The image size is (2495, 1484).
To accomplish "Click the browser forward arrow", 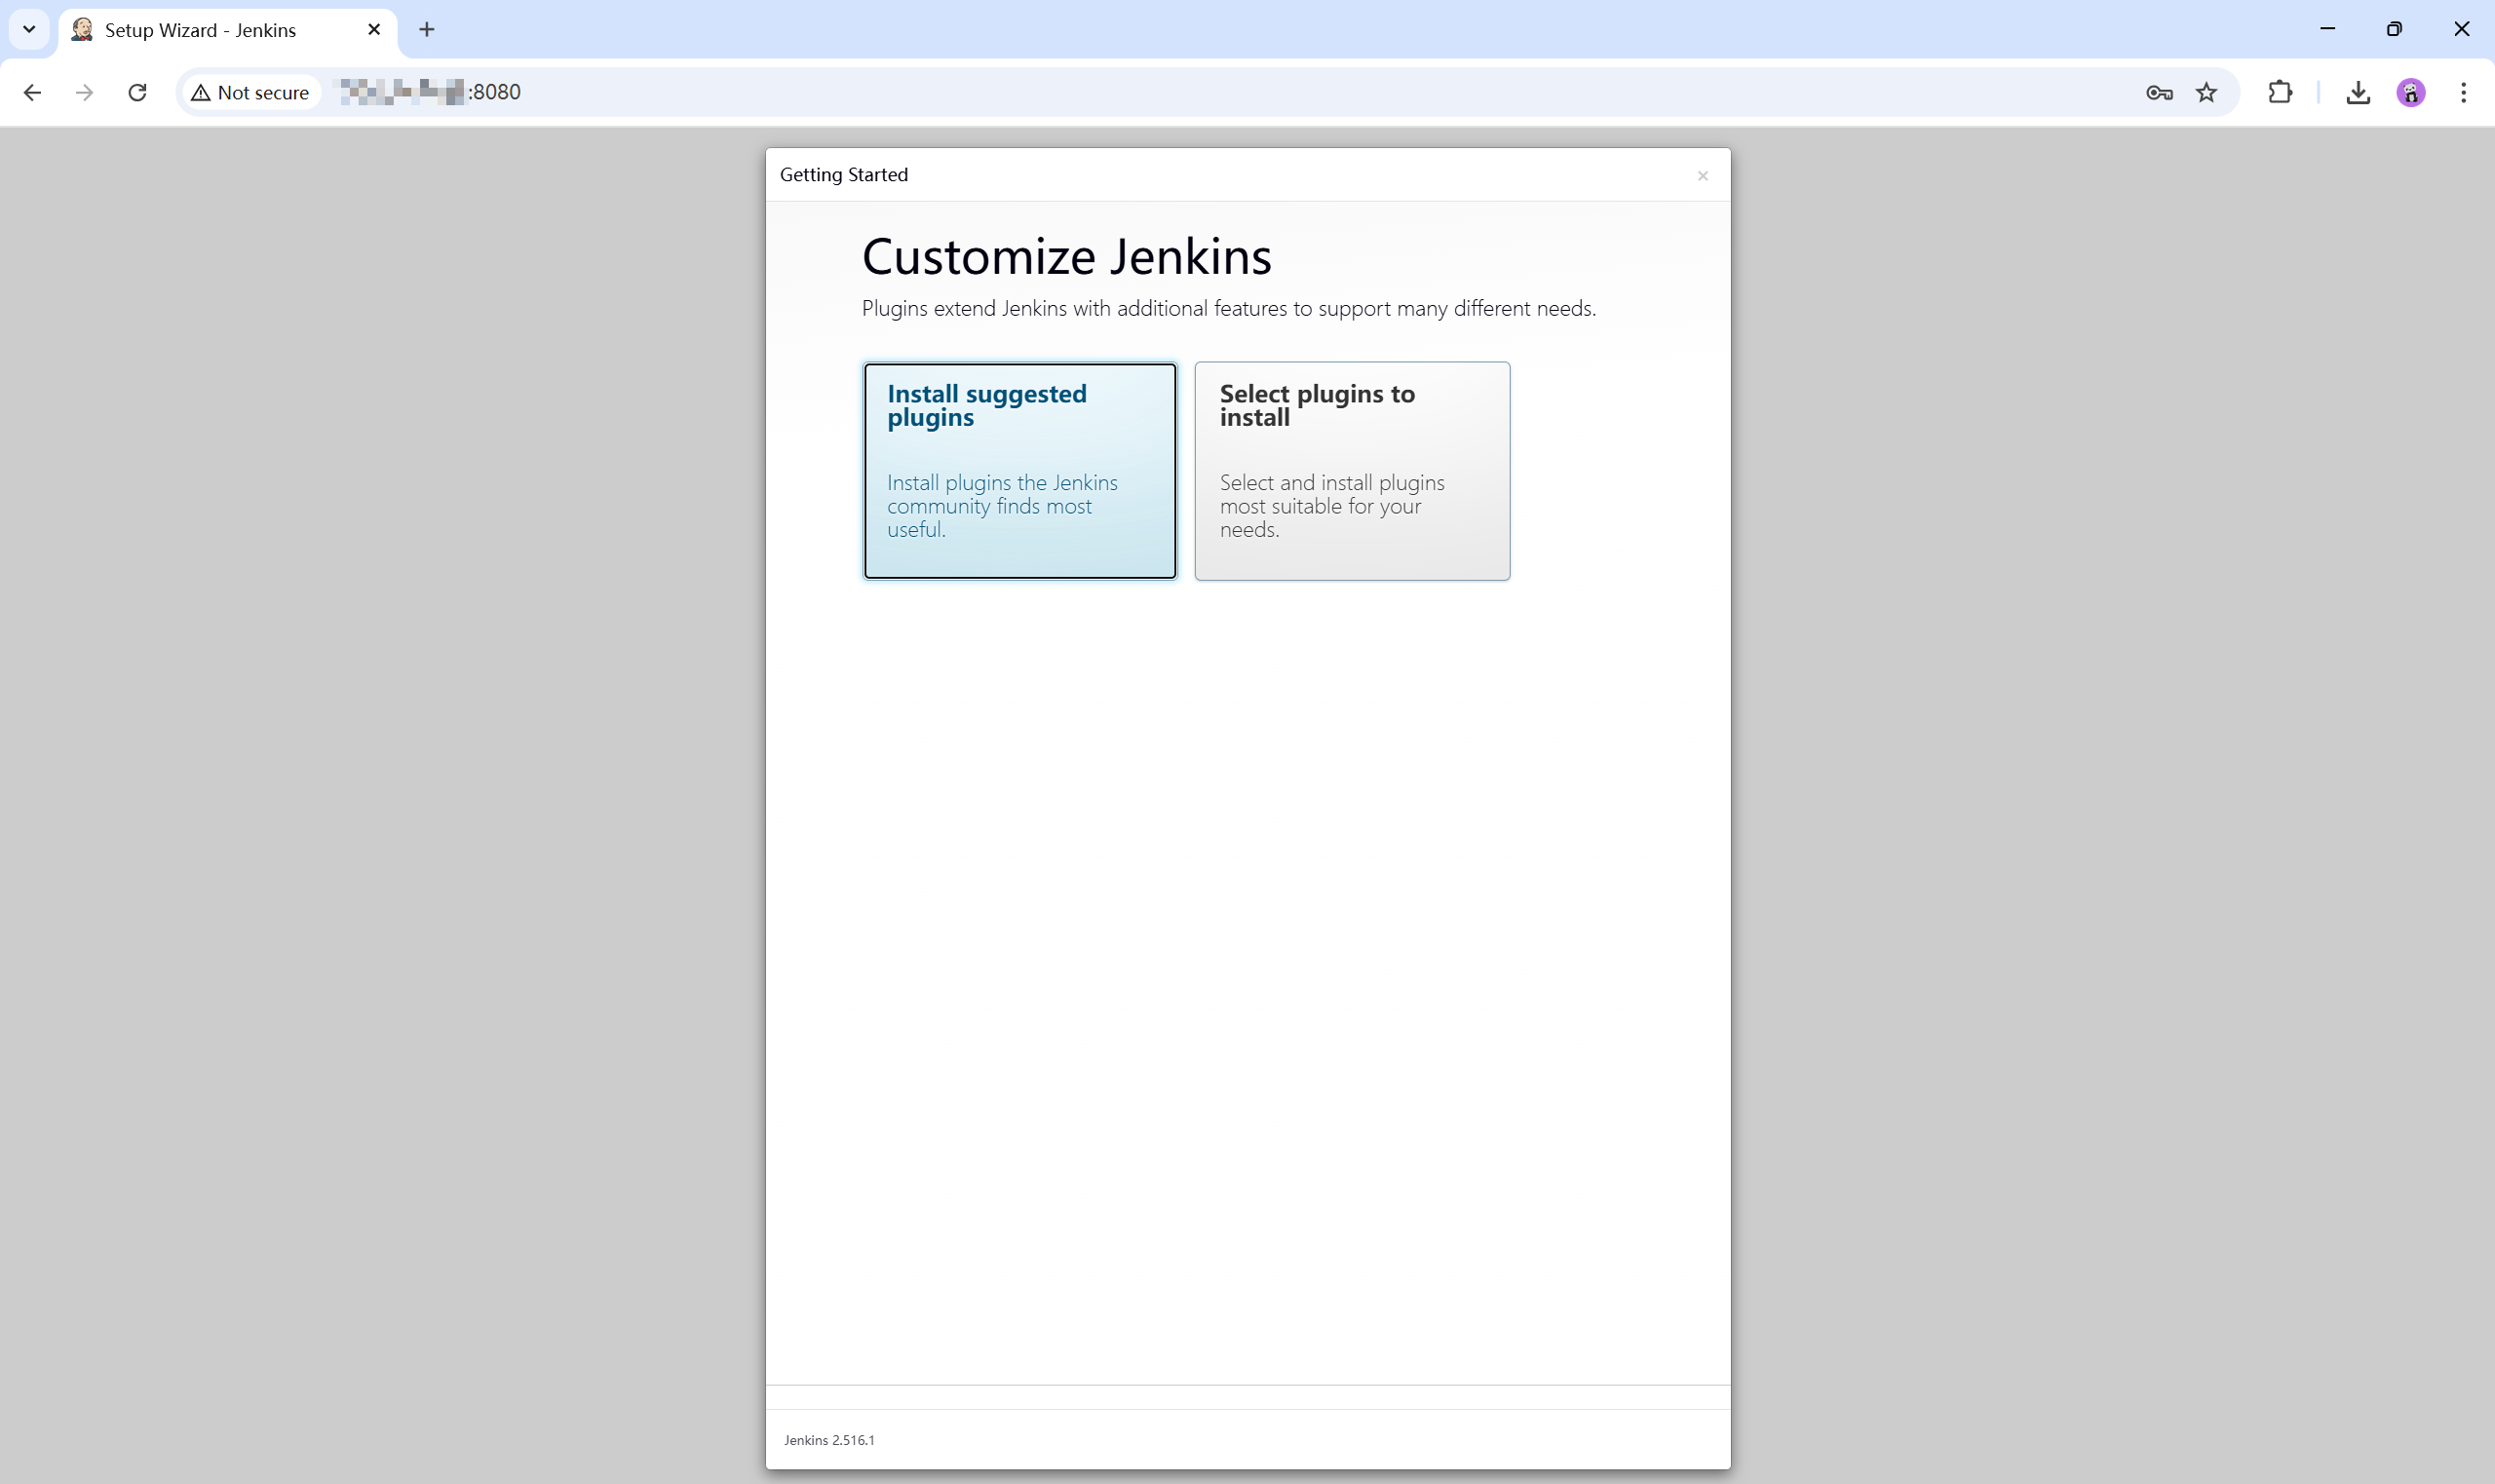I will [85, 92].
